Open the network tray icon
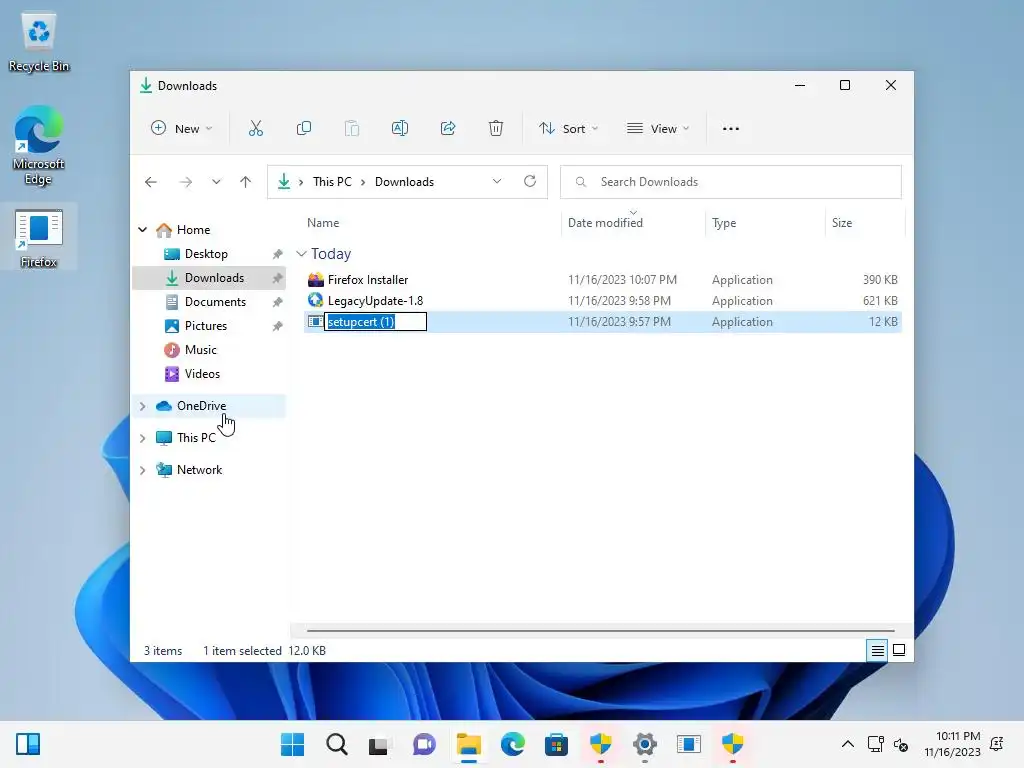 pyautogui.click(x=876, y=744)
